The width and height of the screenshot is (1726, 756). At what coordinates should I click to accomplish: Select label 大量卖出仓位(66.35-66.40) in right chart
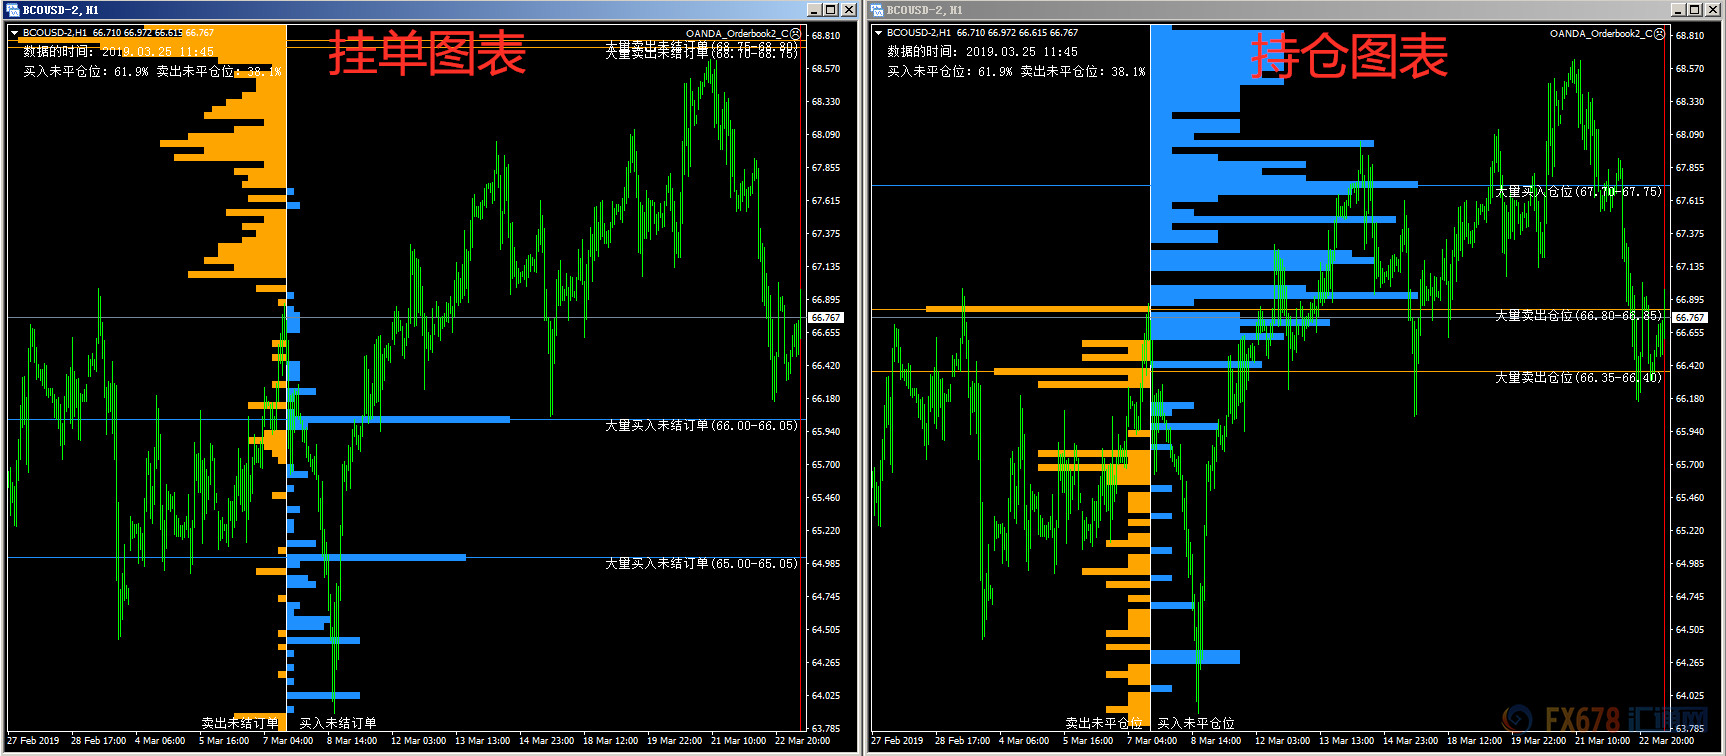click(1578, 378)
